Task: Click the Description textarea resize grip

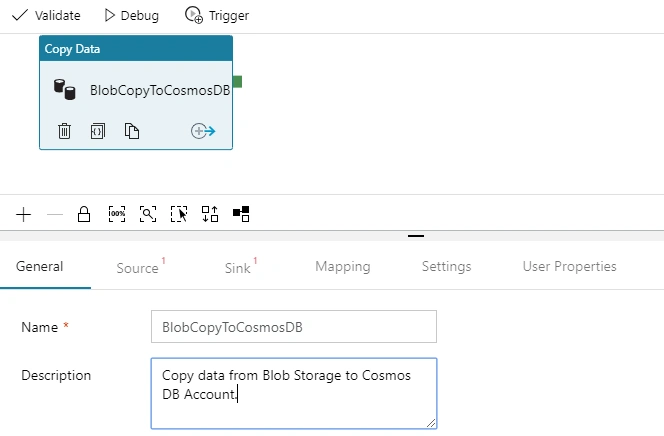Action: [431, 423]
